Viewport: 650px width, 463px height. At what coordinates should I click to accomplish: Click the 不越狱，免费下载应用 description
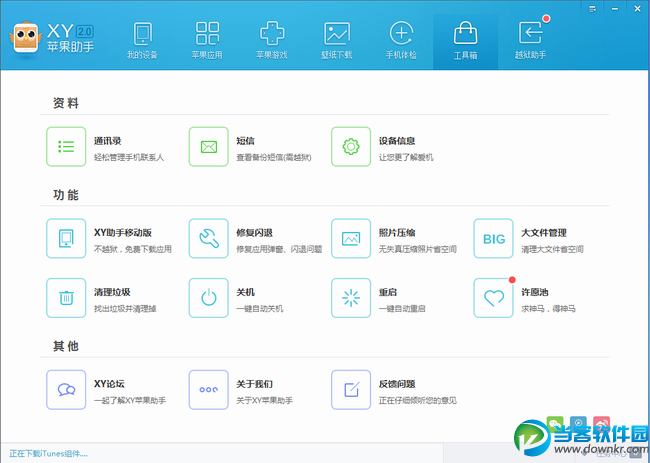click(133, 250)
